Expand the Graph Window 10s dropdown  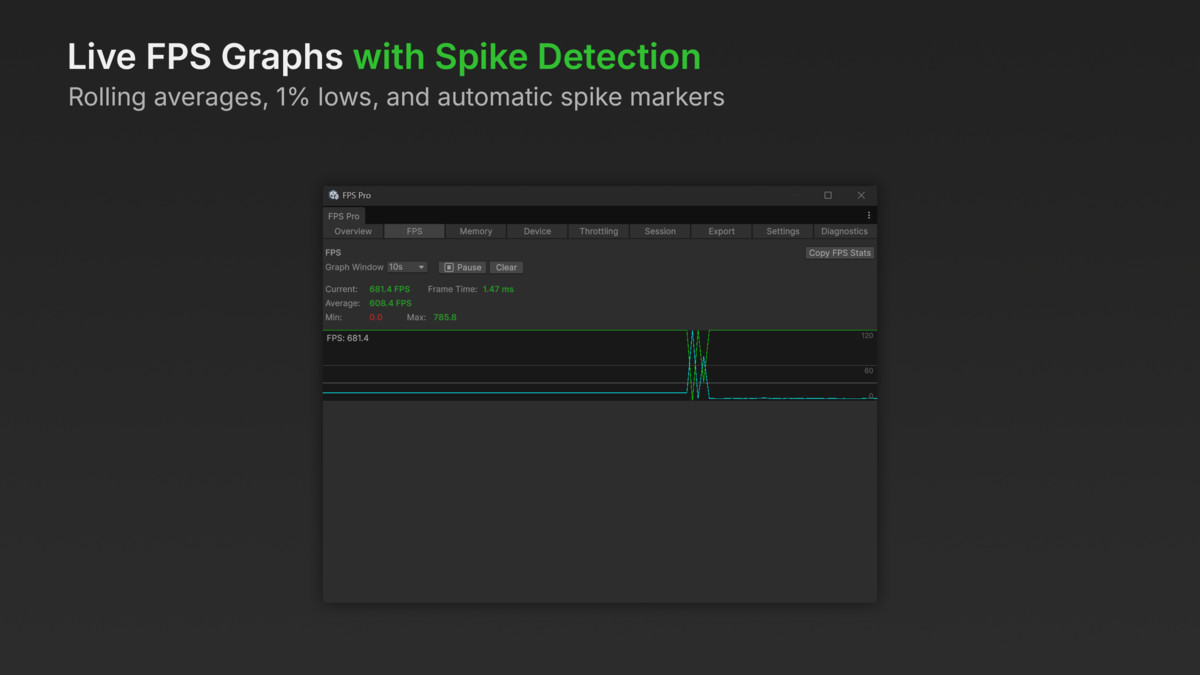pos(407,267)
